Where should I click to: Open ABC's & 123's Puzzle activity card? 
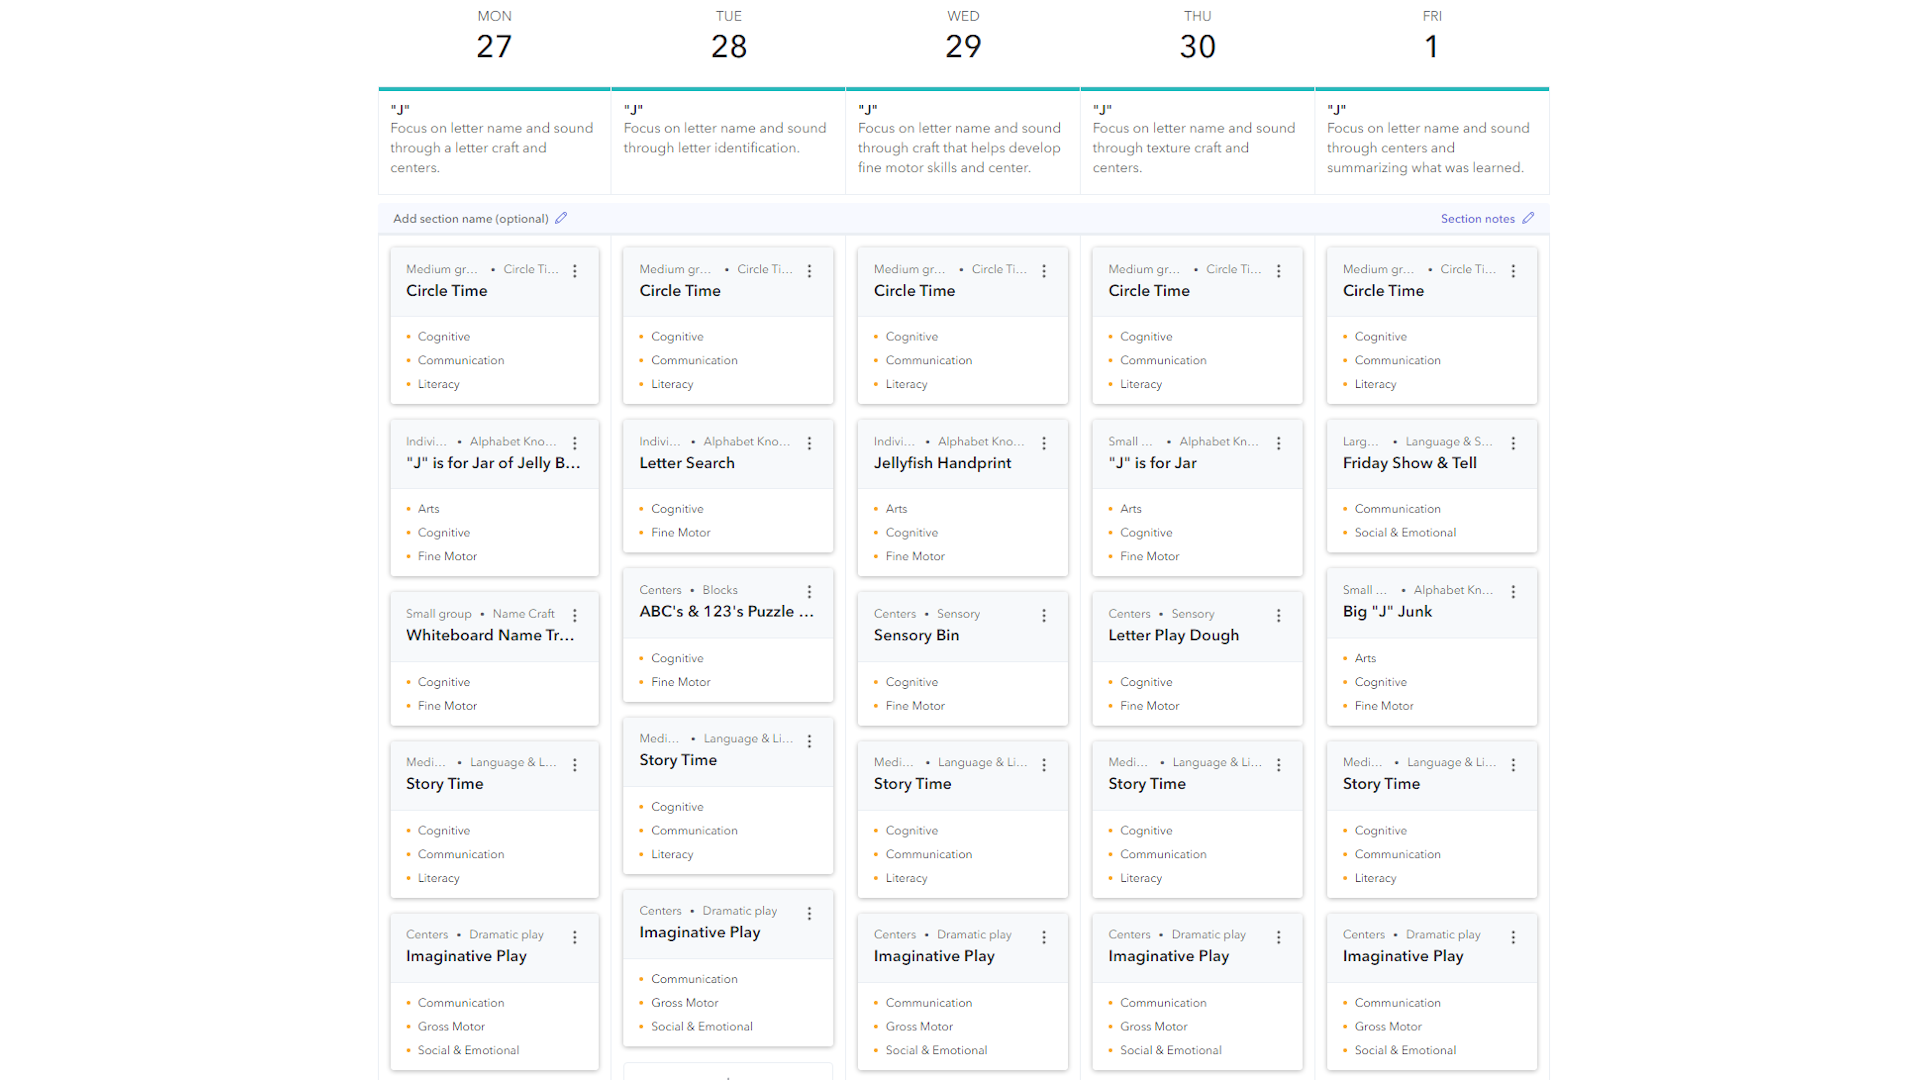point(726,611)
